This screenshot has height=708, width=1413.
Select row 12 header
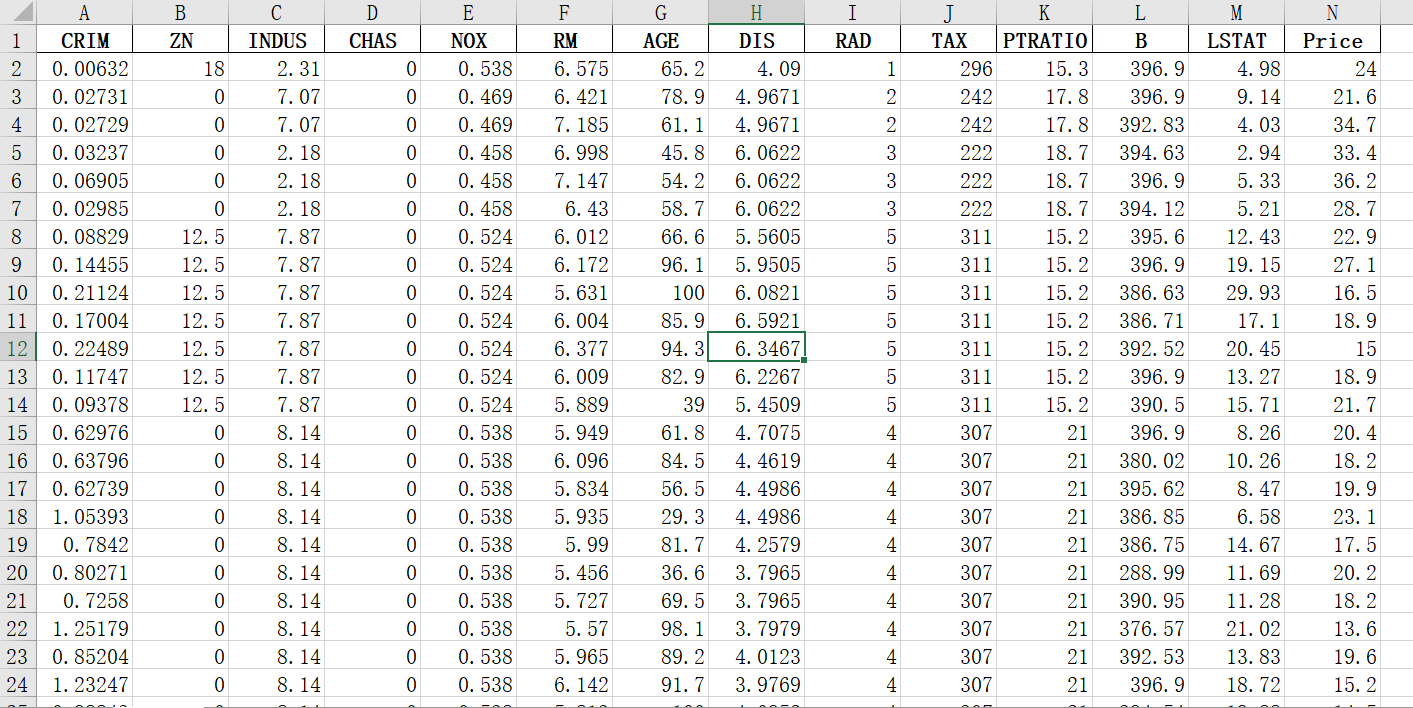click(18, 349)
